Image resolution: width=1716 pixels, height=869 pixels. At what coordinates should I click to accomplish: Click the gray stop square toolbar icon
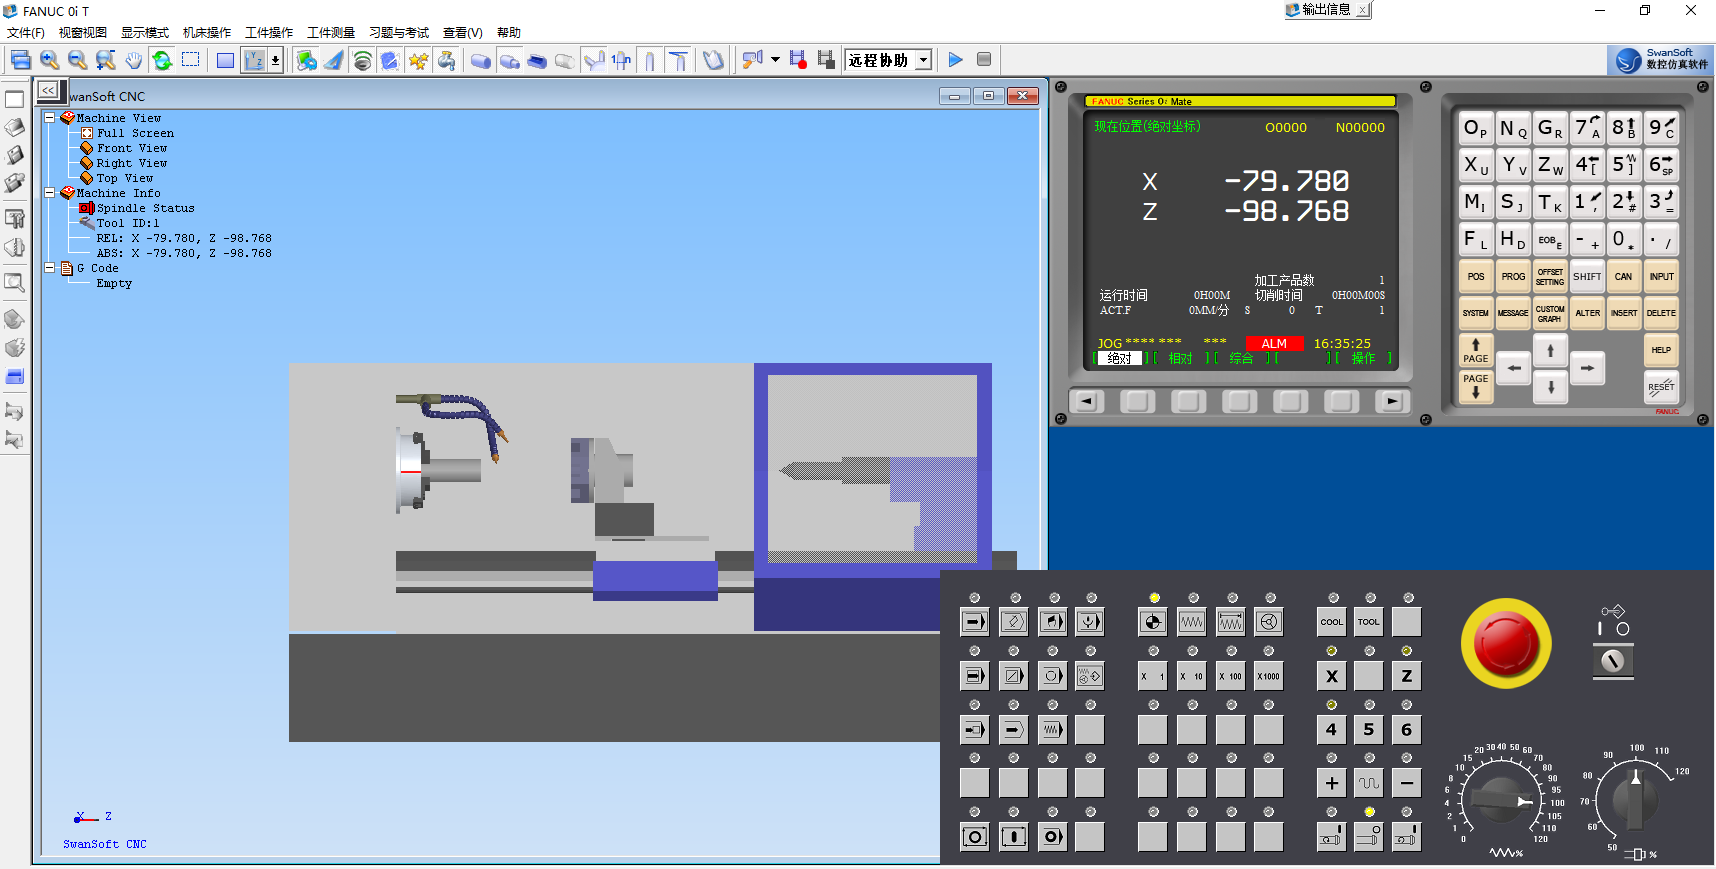[984, 60]
